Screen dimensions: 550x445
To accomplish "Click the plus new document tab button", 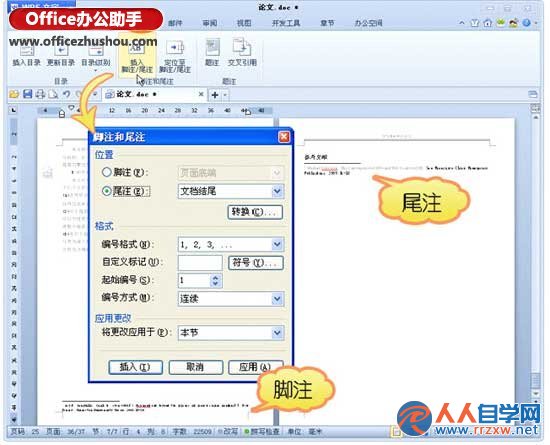I will click(215, 95).
